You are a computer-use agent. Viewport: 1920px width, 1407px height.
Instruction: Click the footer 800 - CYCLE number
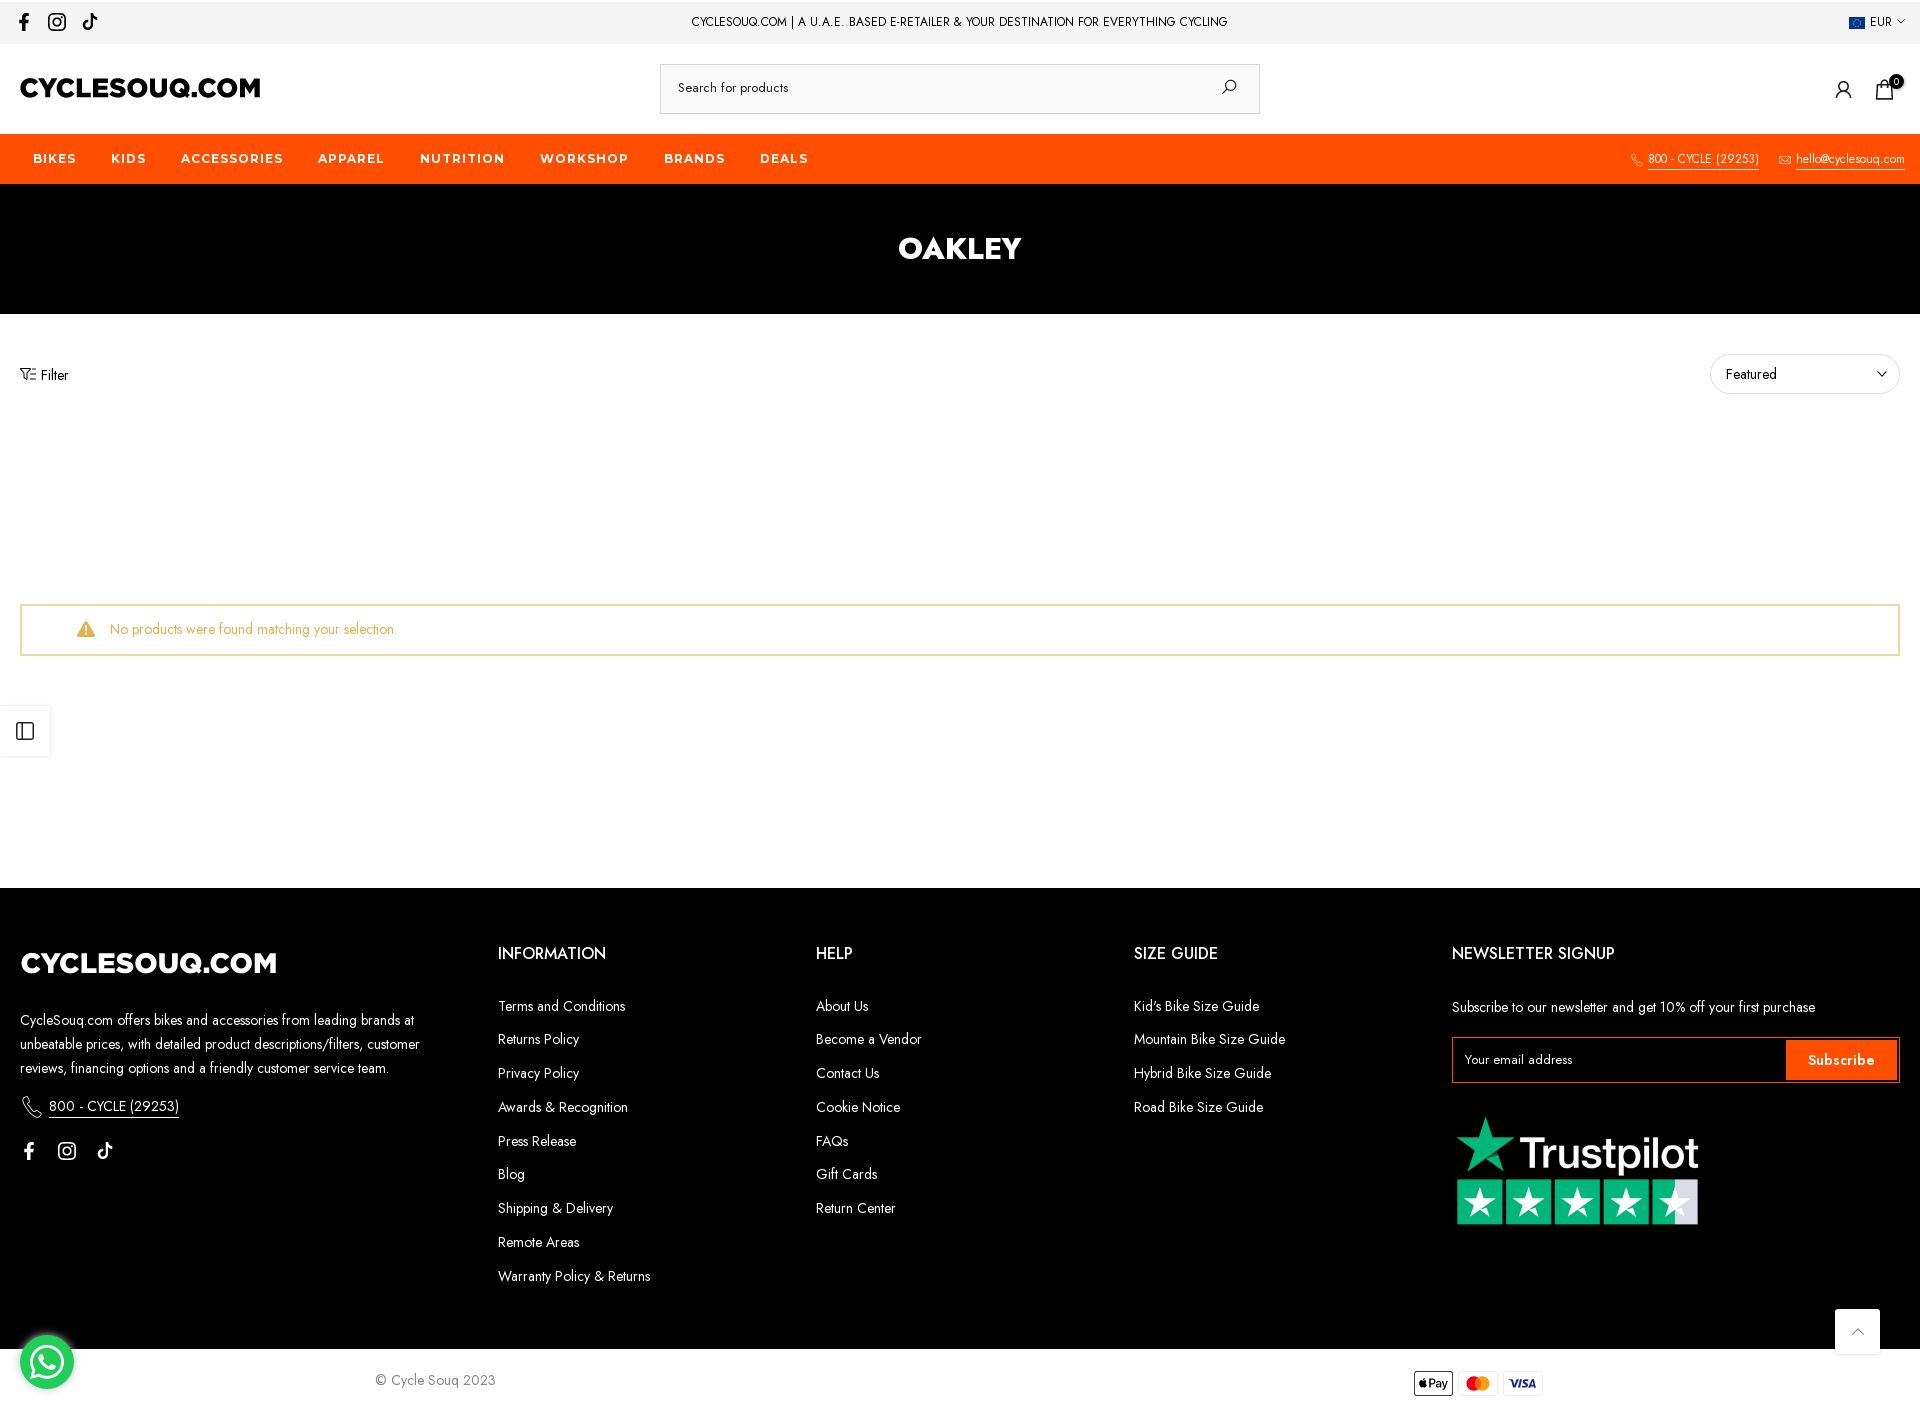(x=114, y=1106)
